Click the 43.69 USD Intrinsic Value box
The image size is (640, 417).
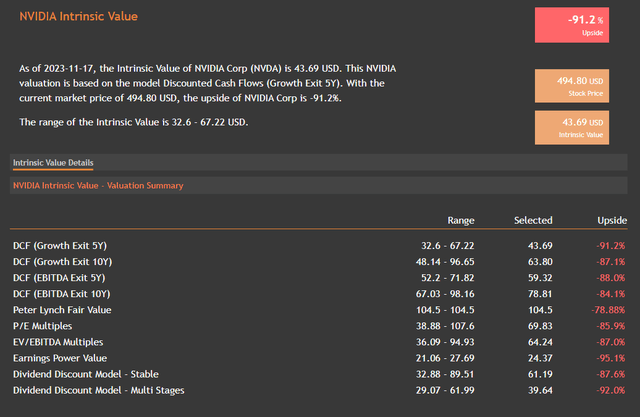point(572,127)
